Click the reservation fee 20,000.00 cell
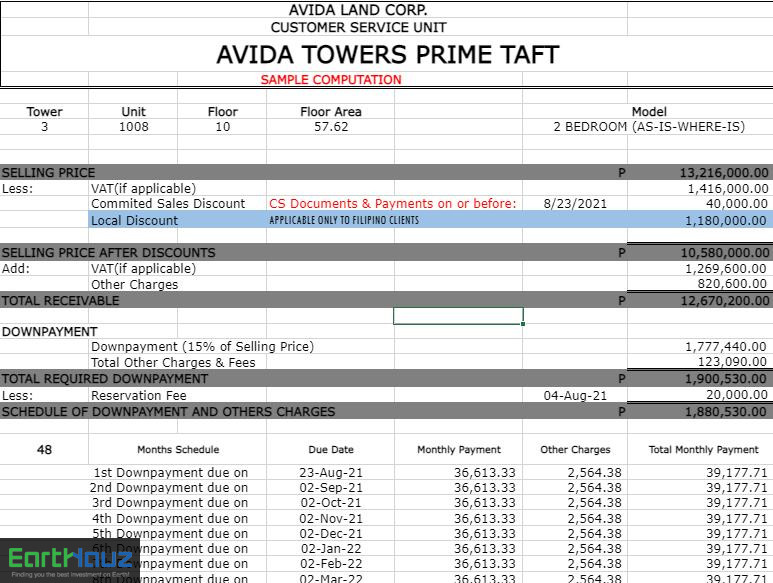The width and height of the screenshot is (773, 583). pyautogui.click(x=737, y=394)
